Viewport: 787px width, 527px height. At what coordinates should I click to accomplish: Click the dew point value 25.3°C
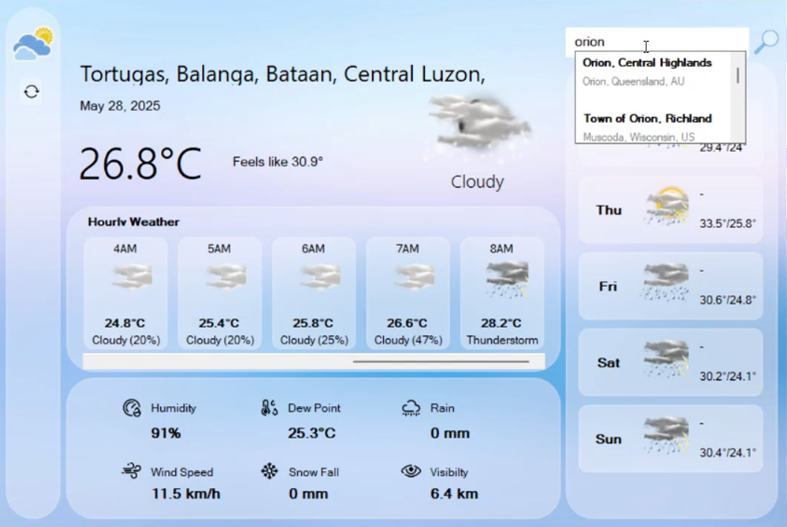[312, 433]
